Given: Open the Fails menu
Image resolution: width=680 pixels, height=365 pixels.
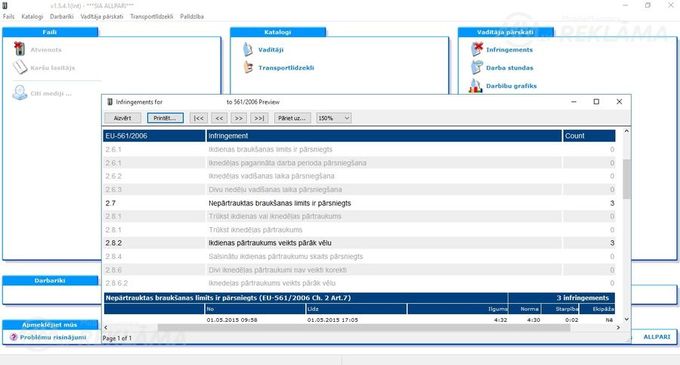Looking at the screenshot, I should click(8, 16).
